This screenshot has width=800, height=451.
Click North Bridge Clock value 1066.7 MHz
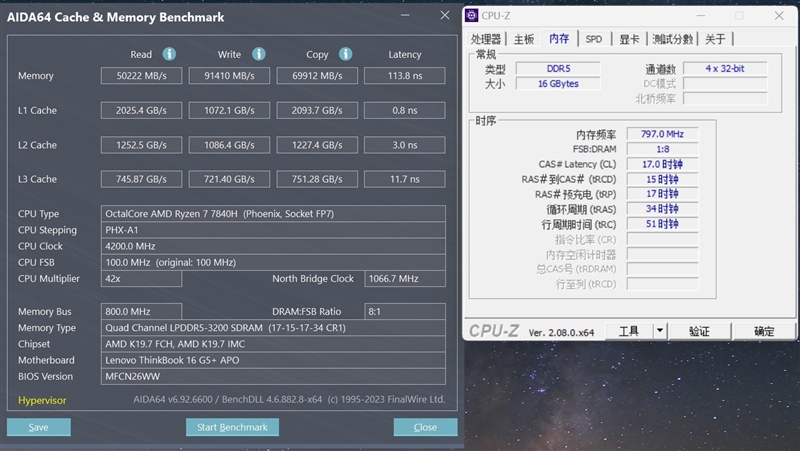pyautogui.click(x=405, y=279)
